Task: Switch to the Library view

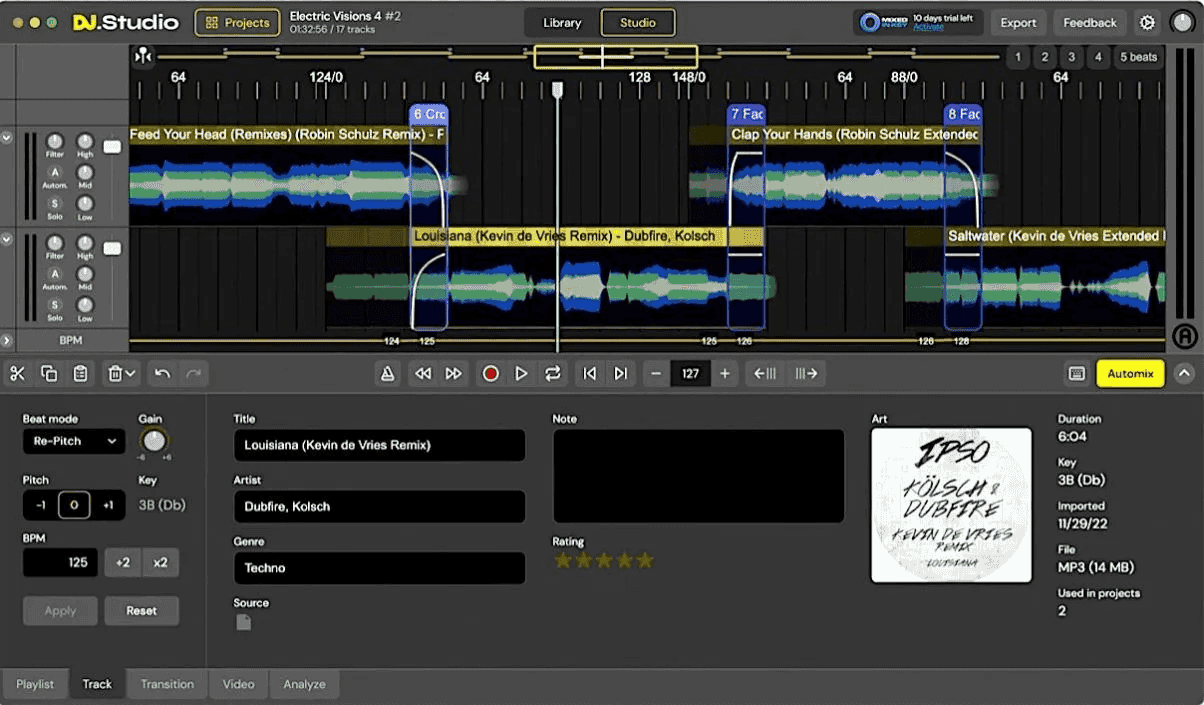Action: pyautogui.click(x=562, y=23)
